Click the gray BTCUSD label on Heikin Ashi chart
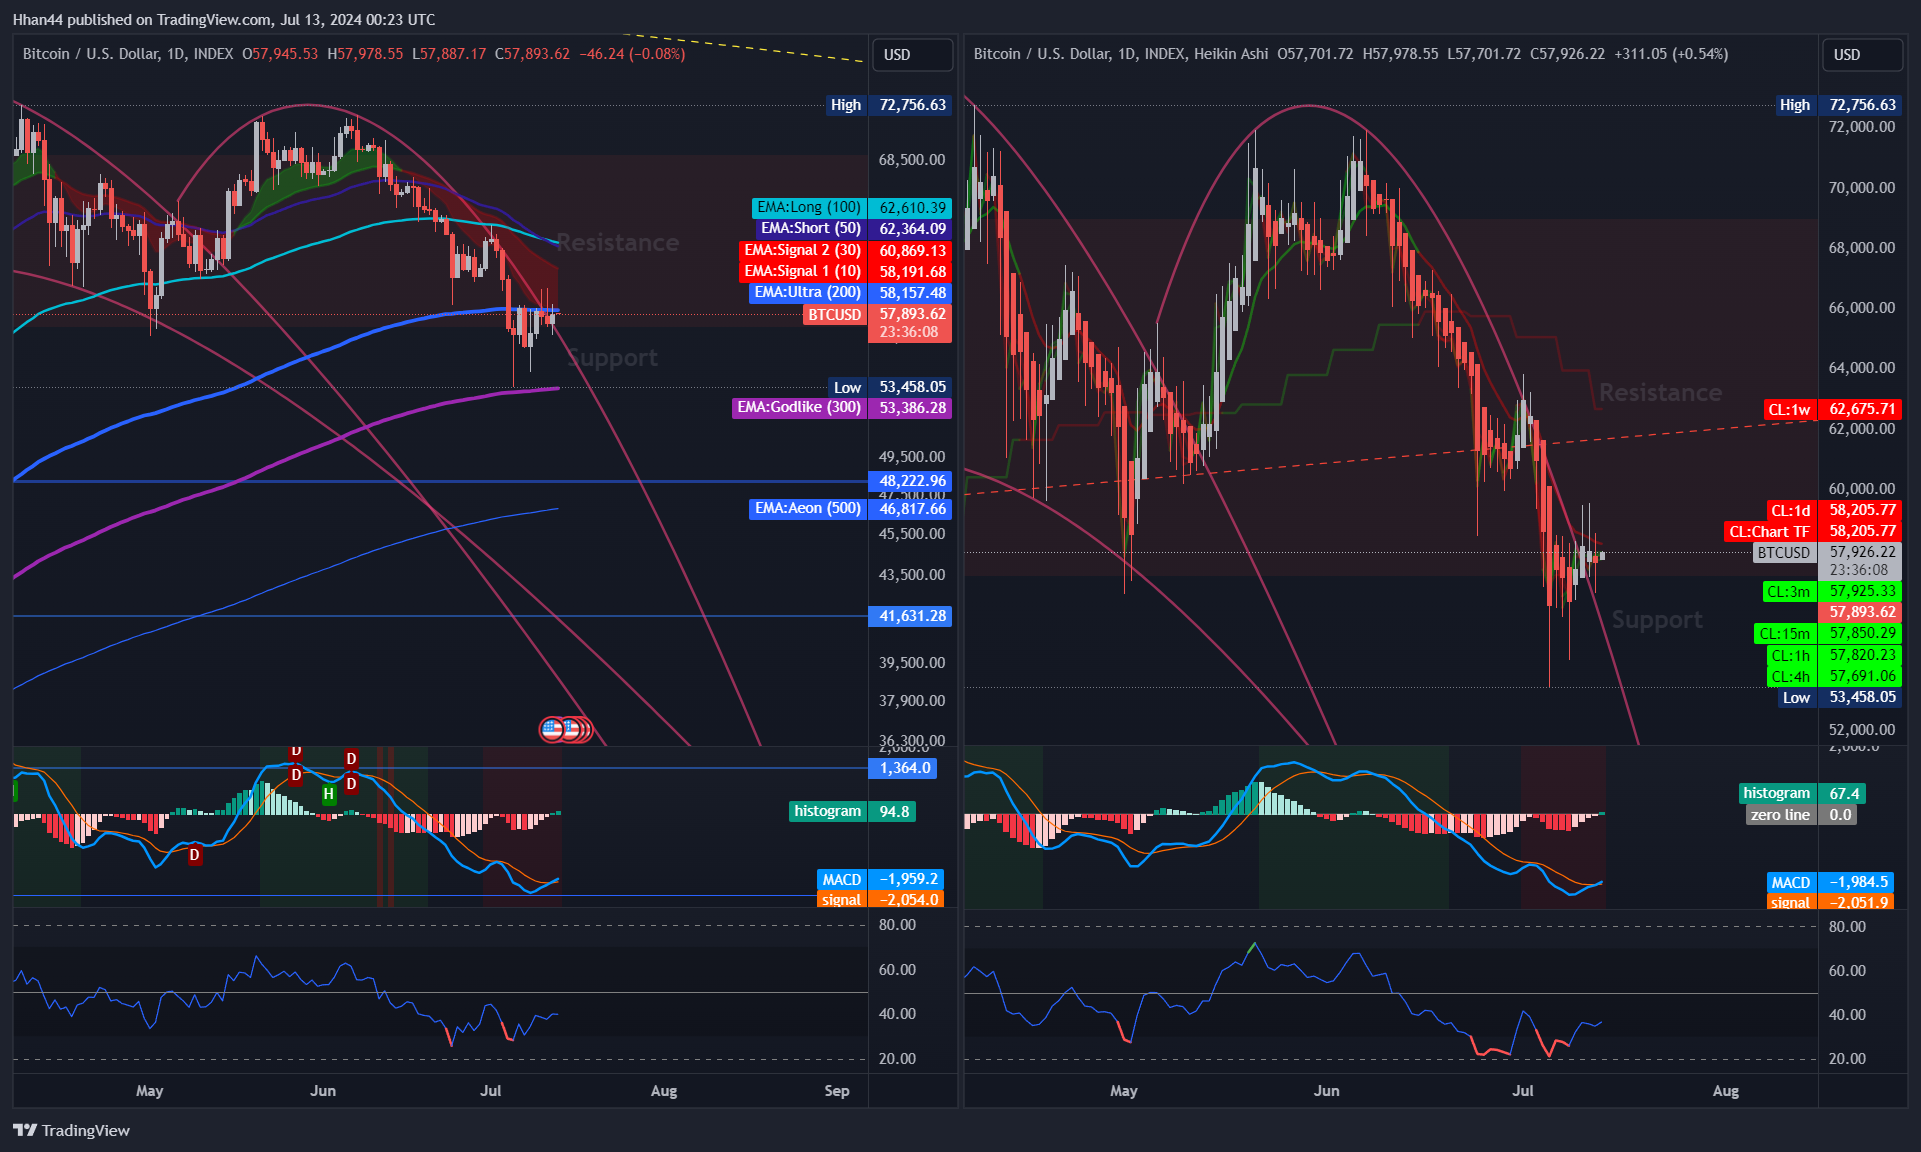1921x1152 pixels. point(1784,553)
